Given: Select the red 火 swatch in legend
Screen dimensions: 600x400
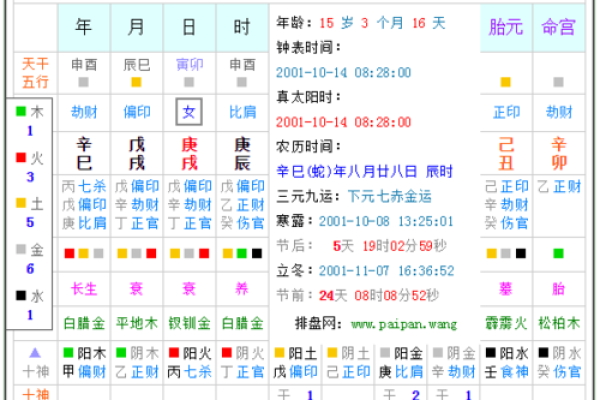Looking at the screenshot, I should [21, 157].
